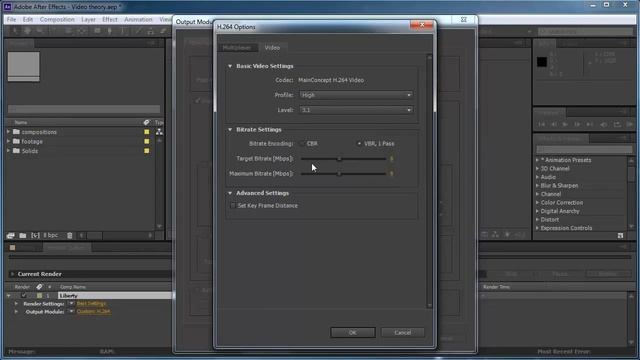Click the H.264 Options vertical scrollbar

click(x=429, y=181)
